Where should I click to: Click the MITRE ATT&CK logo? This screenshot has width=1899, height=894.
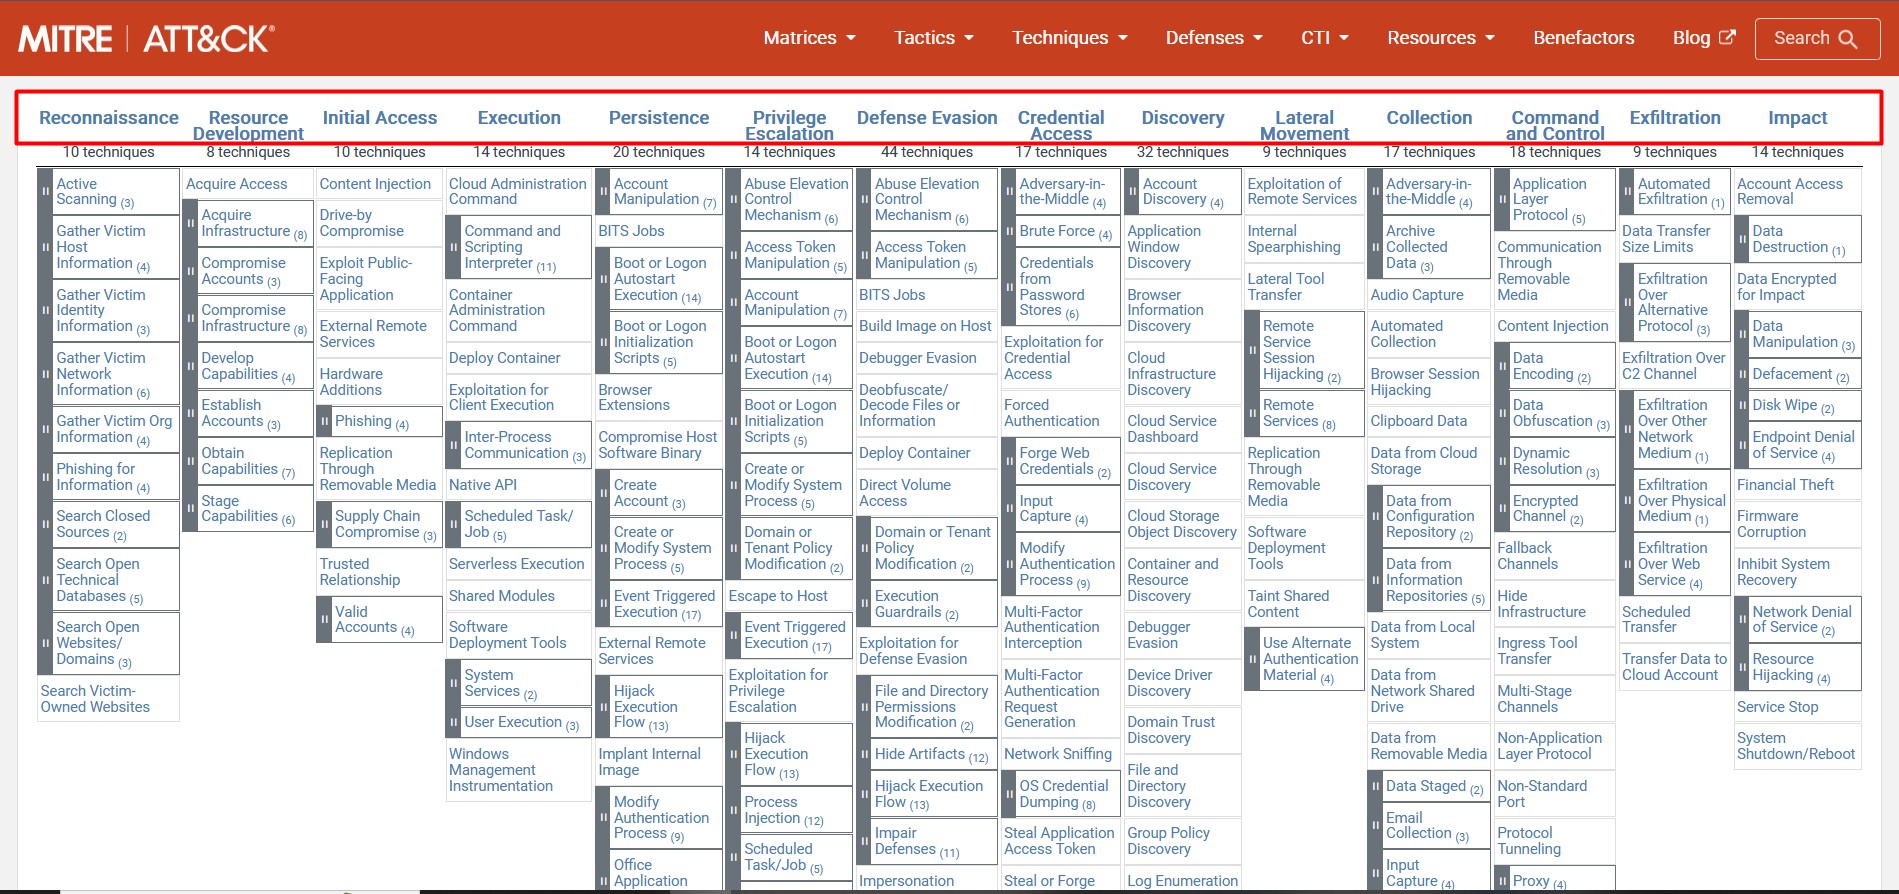click(146, 39)
